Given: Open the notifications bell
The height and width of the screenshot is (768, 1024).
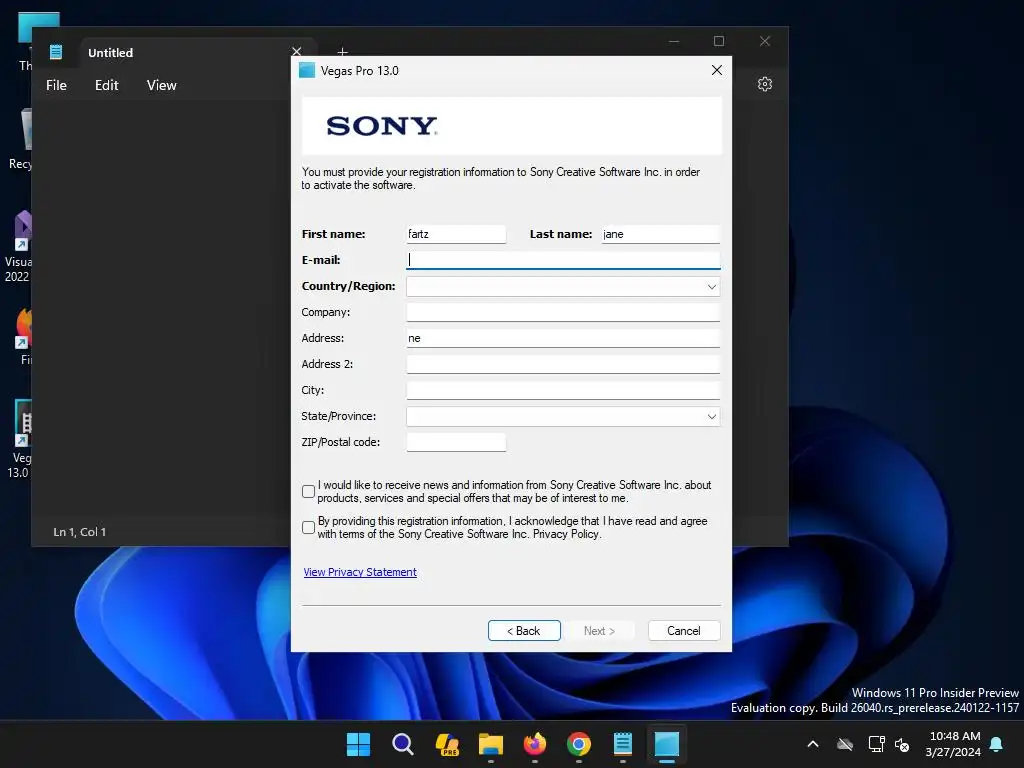Looking at the screenshot, I should coord(996,744).
